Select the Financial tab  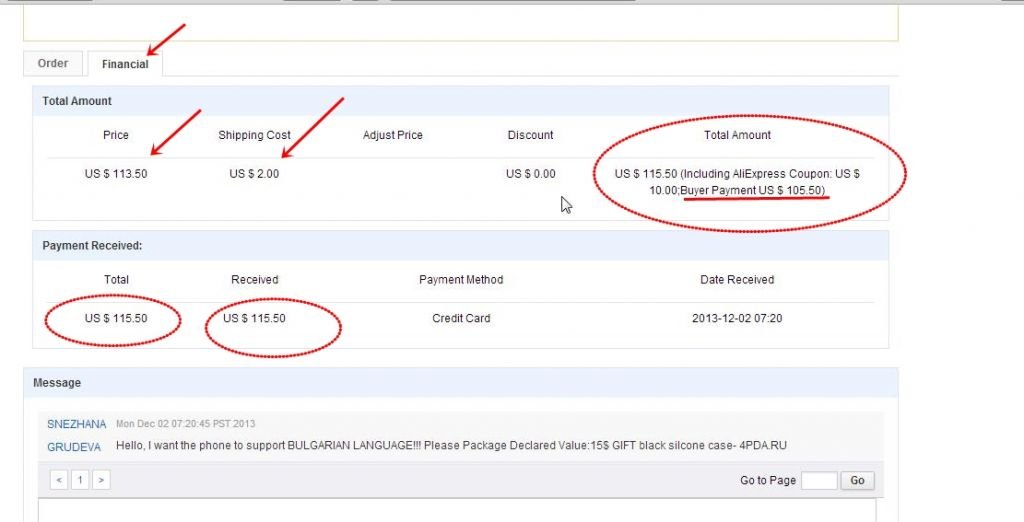point(125,64)
